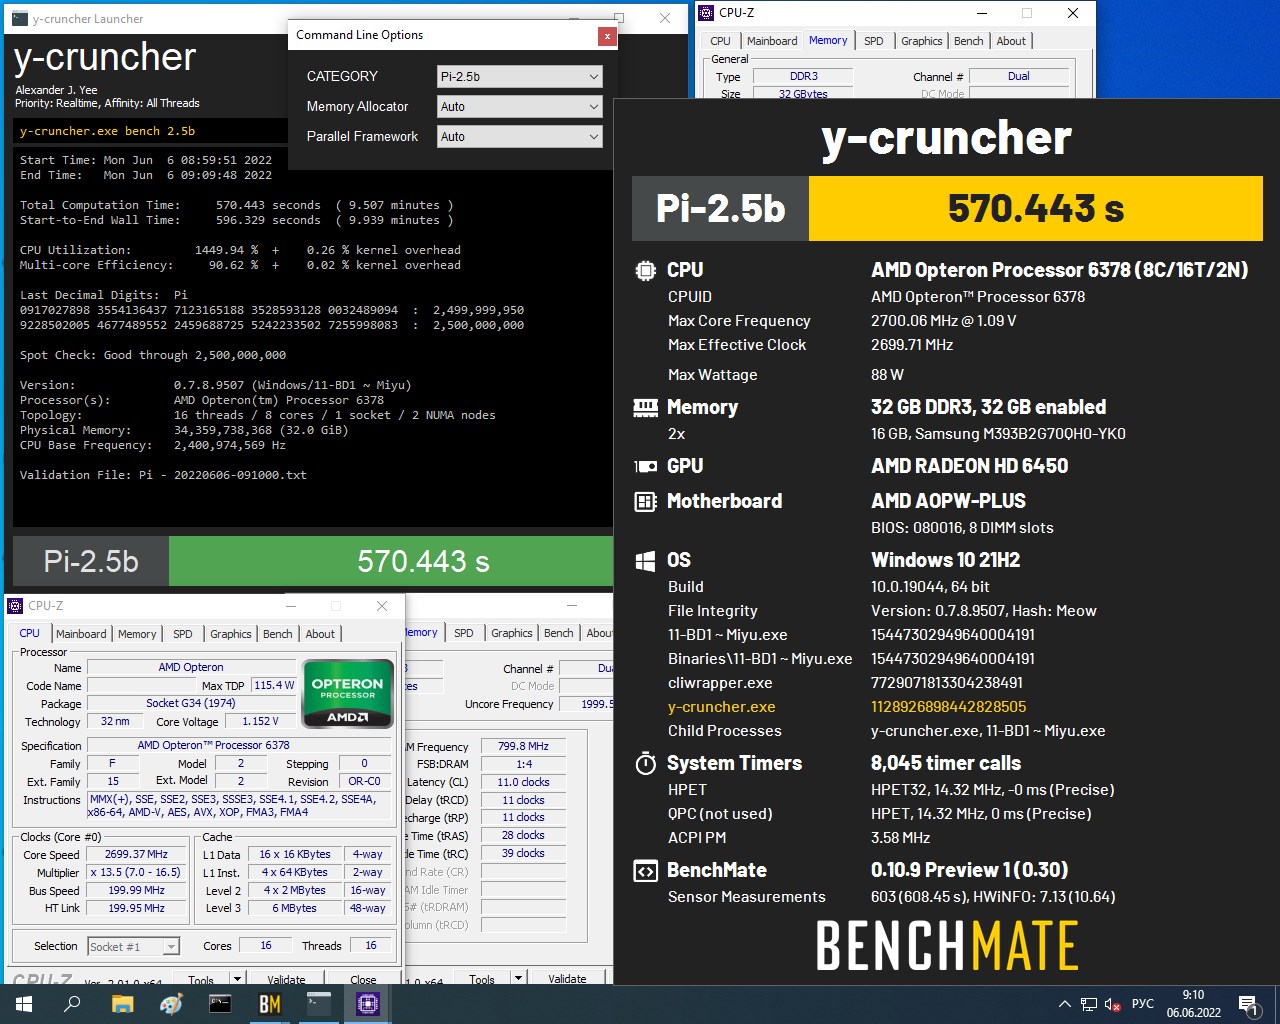Open the Memory Allocator dropdown
The width and height of the screenshot is (1280, 1024).
point(520,106)
